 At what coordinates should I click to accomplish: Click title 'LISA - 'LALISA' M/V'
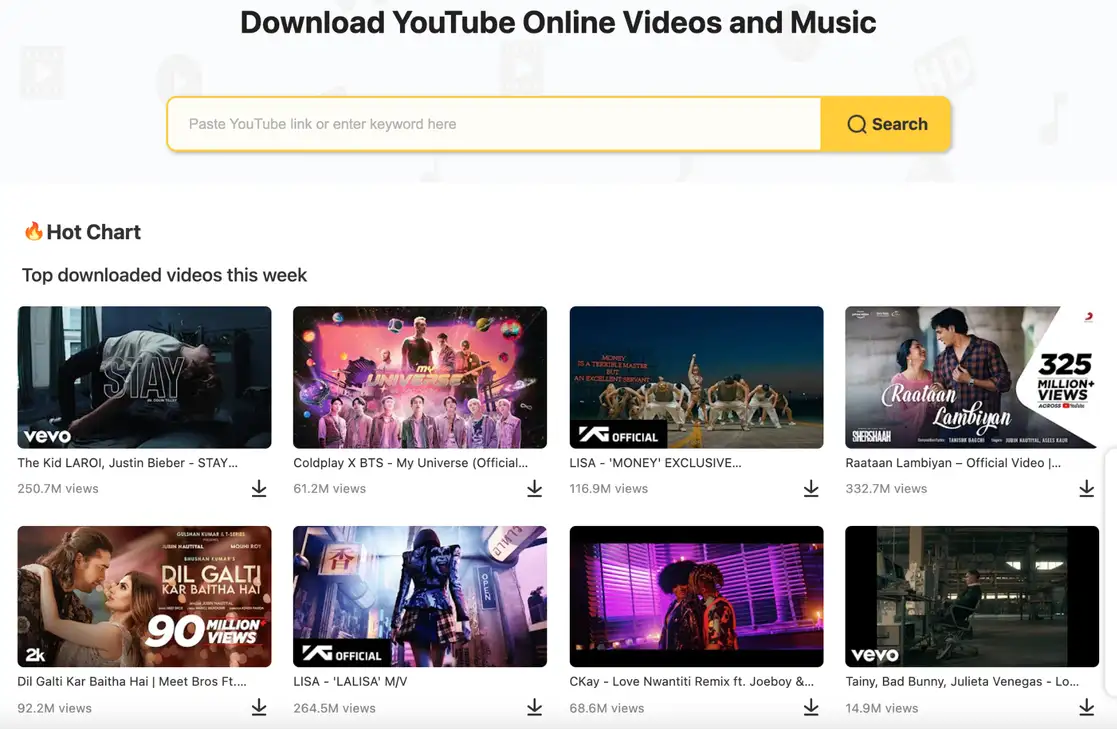click(350, 682)
